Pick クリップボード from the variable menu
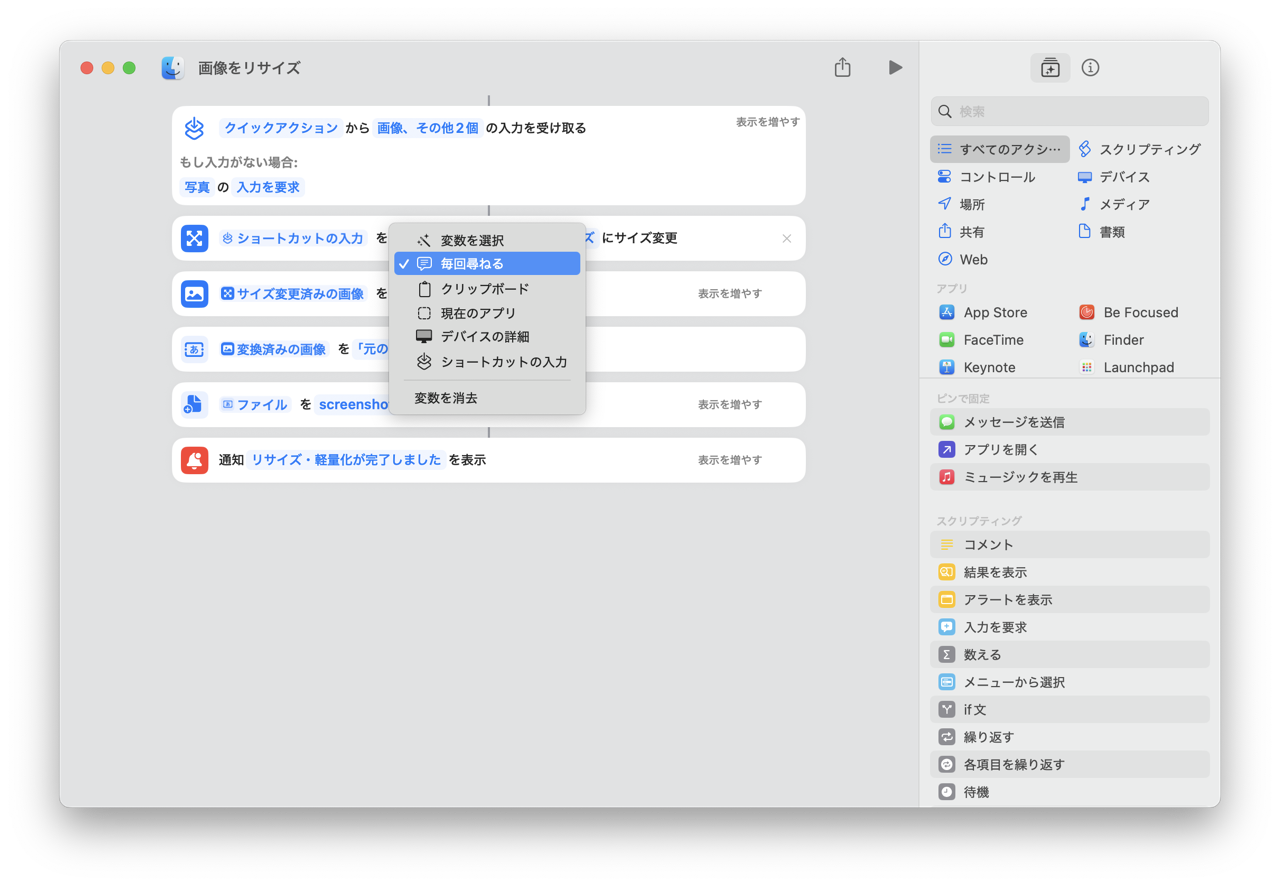 click(x=487, y=289)
